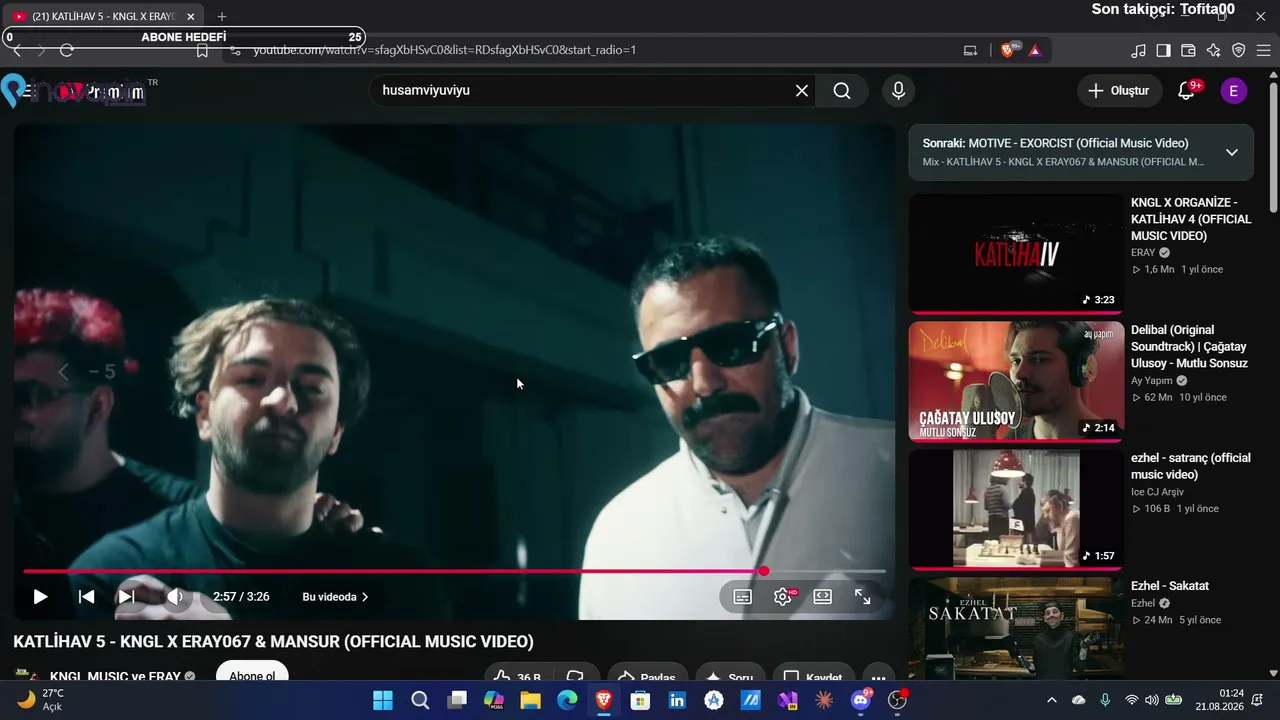Open YouTube notifications bell
The width and height of the screenshot is (1280, 720).
click(1187, 91)
